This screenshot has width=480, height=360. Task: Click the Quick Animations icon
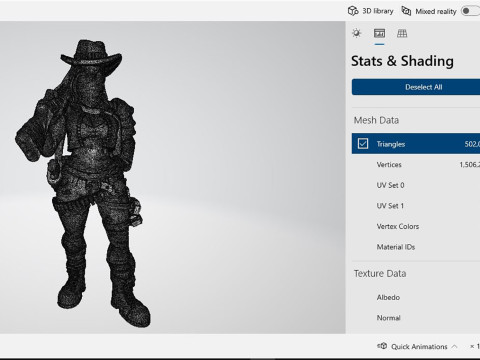tap(382, 346)
